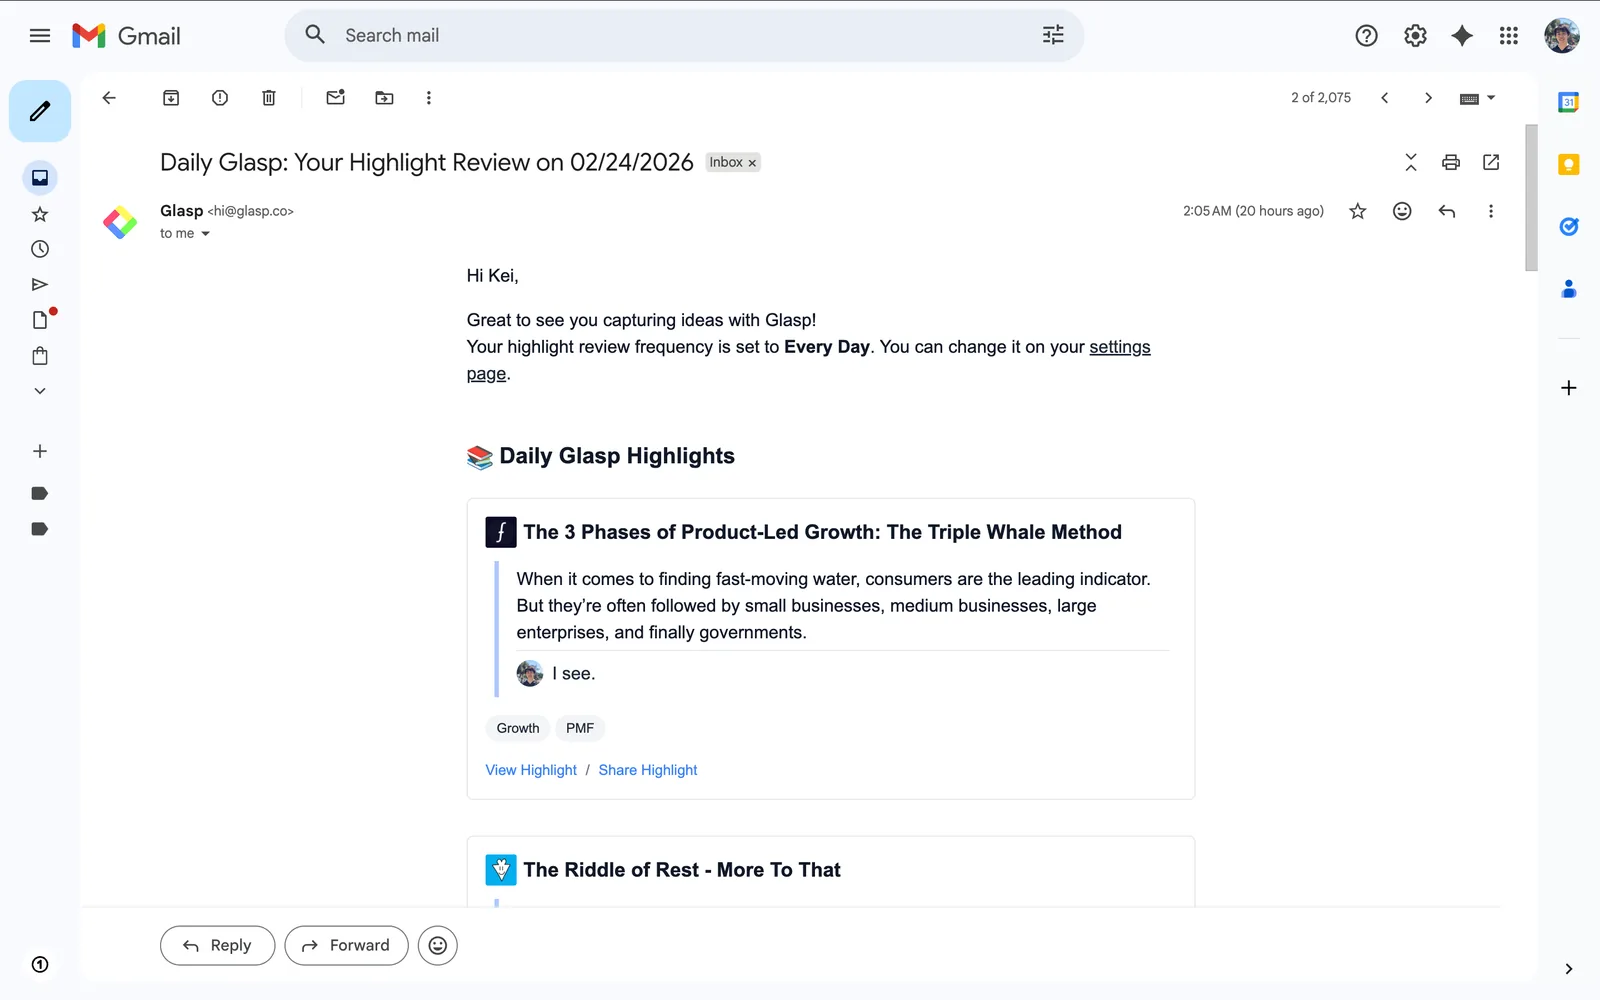Image resolution: width=1600 pixels, height=1000 pixels.
Task: Open the toolbar More options menu
Action: click(429, 98)
